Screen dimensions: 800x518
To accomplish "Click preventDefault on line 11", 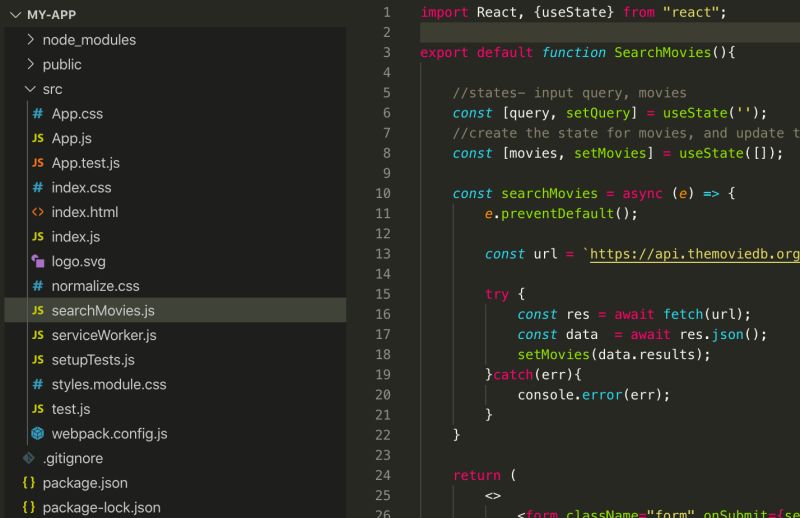I will pos(557,213).
